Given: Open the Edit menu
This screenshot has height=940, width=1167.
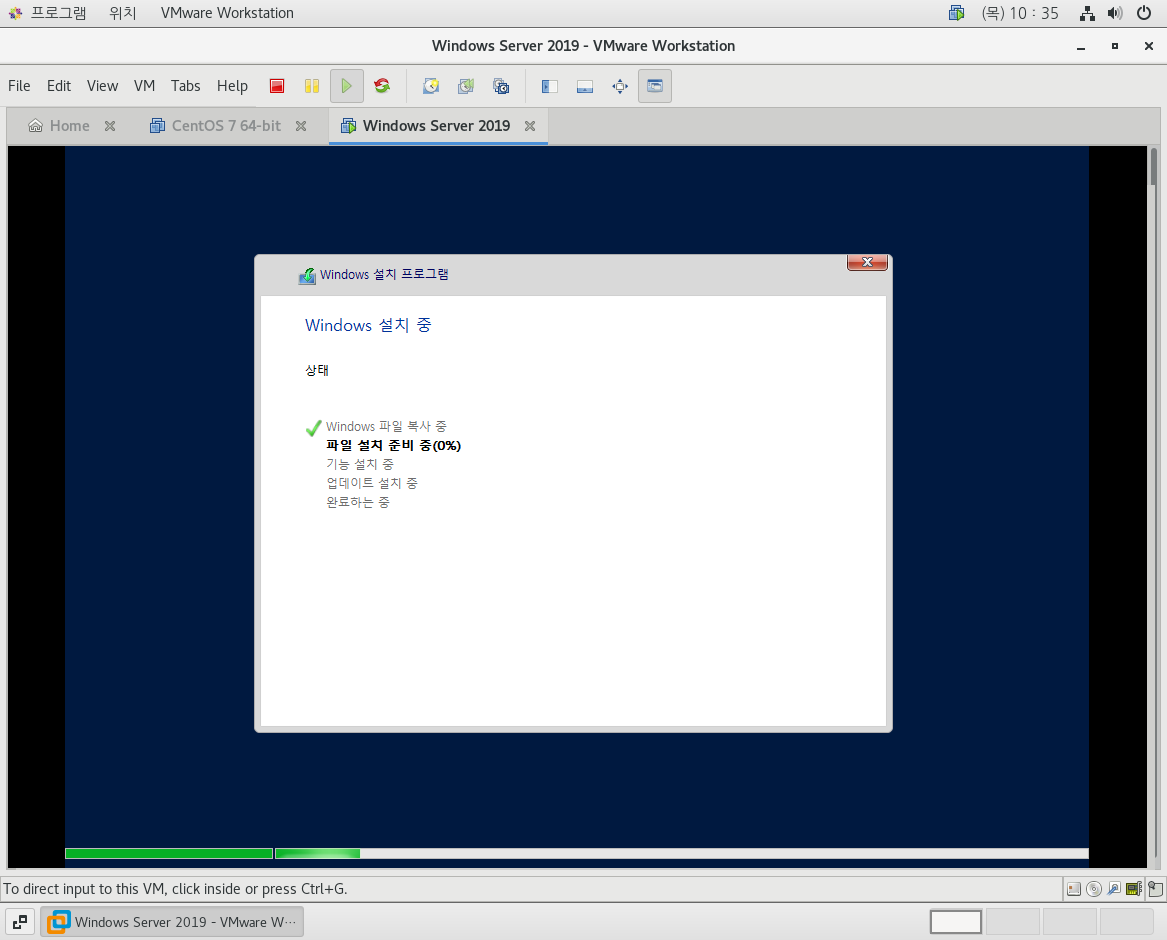Looking at the screenshot, I should coord(59,86).
